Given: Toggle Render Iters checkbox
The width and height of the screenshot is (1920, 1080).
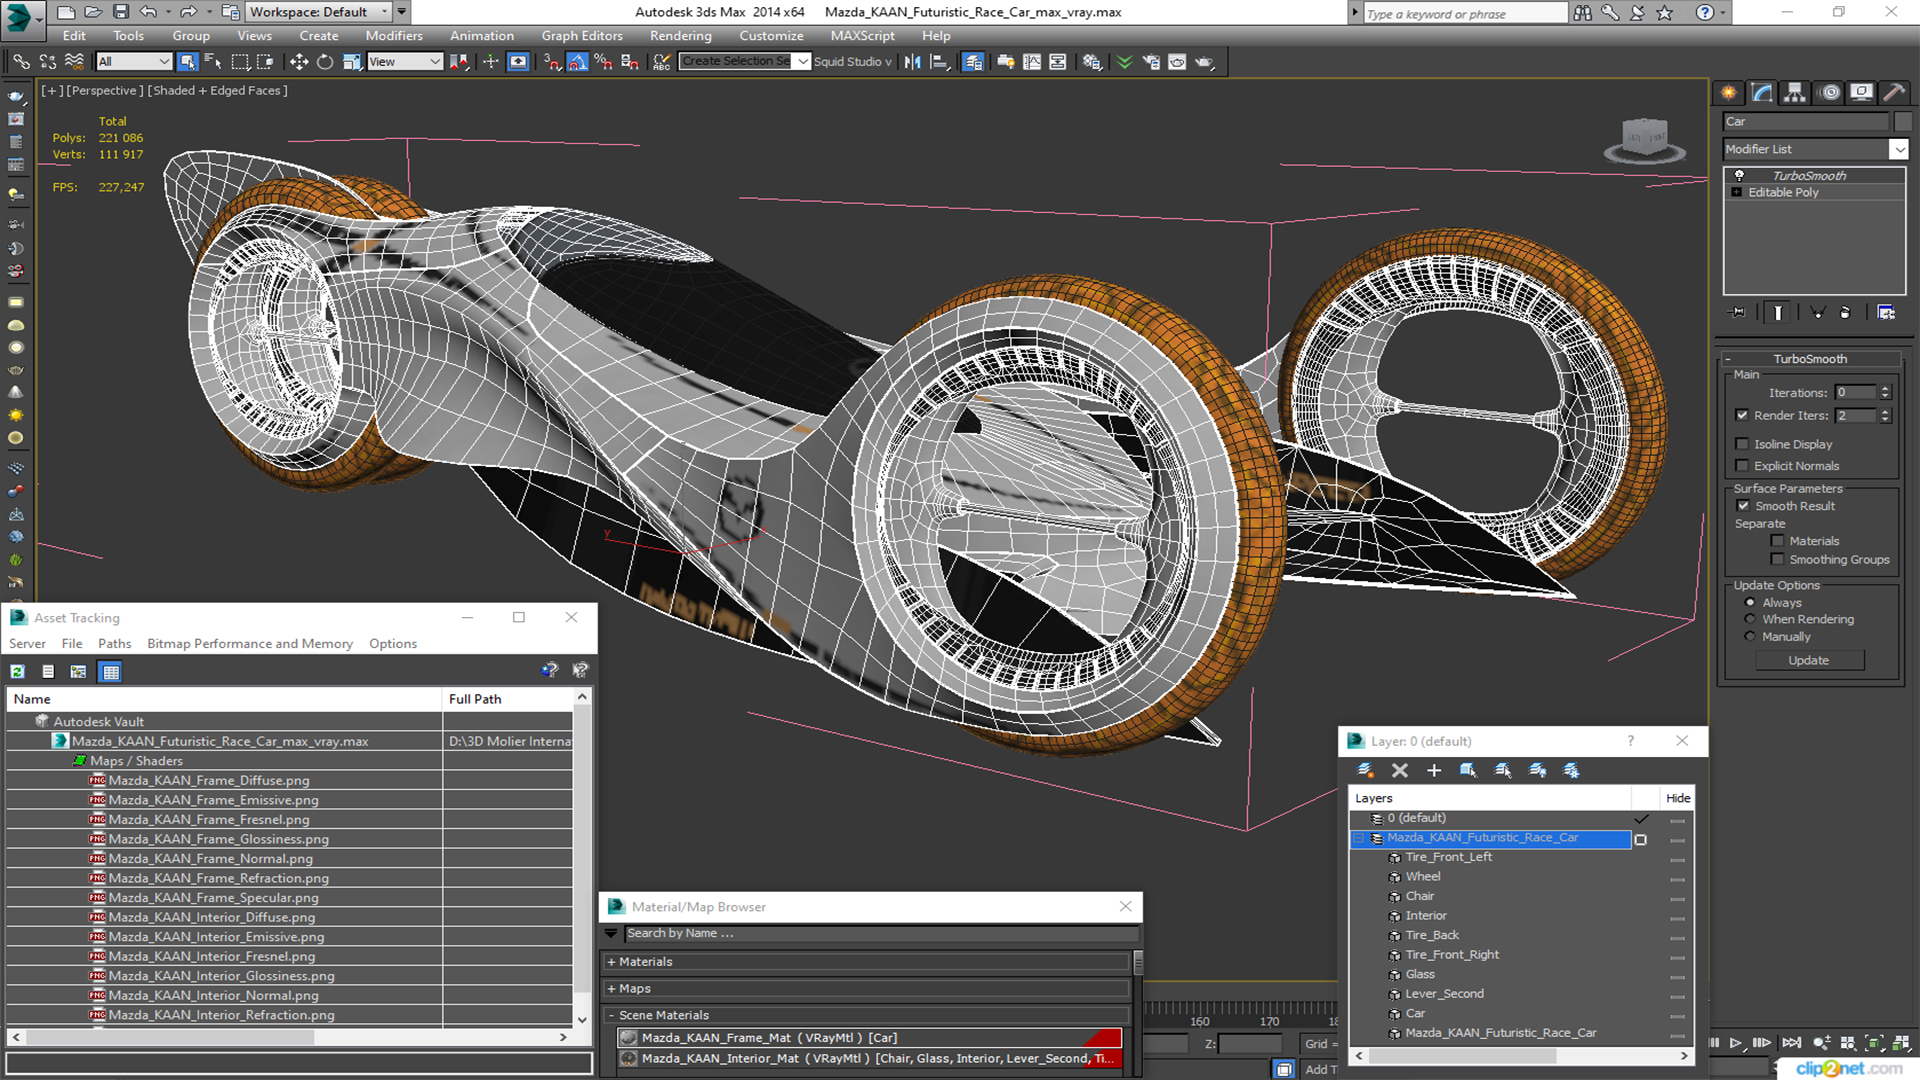Looking at the screenshot, I should tap(1742, 415).
